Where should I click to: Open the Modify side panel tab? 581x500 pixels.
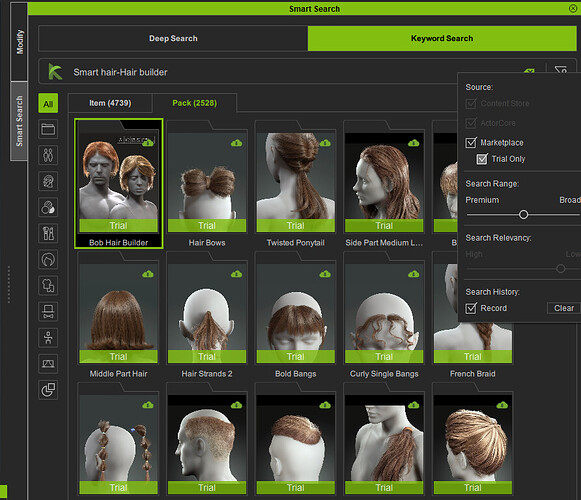19,42
